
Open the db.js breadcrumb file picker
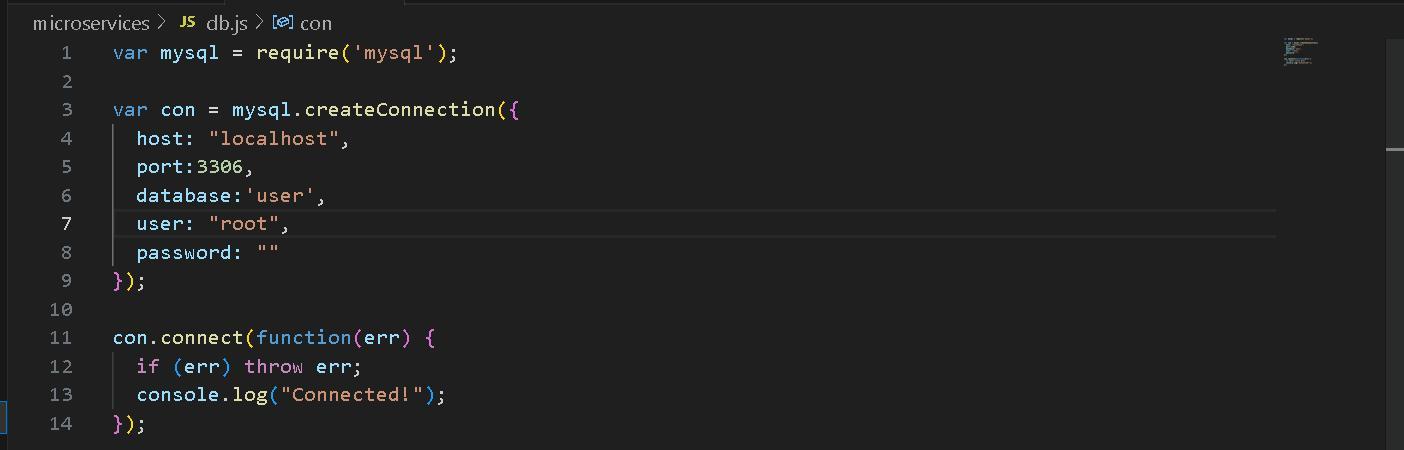(x=226, y=22)
